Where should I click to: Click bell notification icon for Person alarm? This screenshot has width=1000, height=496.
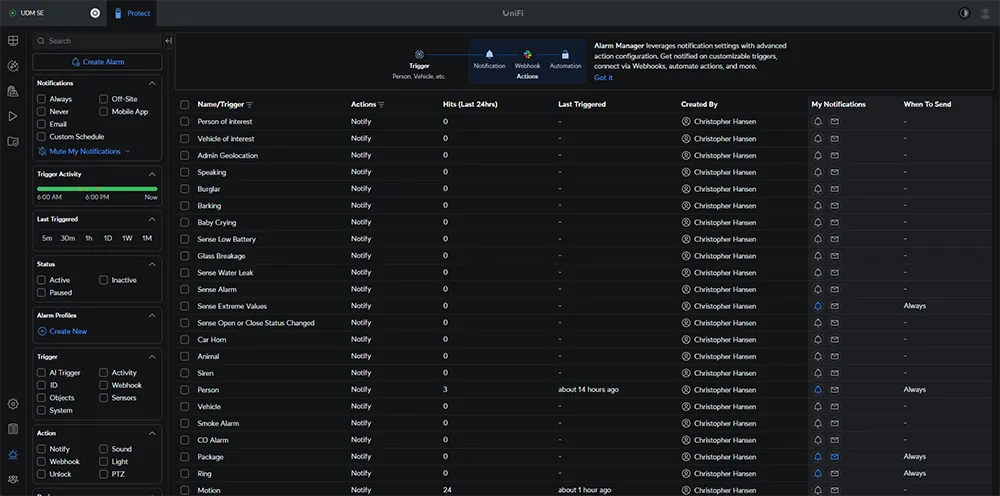[818, 390]
